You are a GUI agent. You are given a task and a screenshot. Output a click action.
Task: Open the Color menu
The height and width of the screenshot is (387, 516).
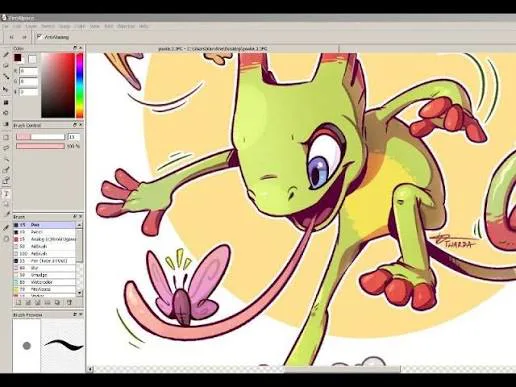coord(79,26)
